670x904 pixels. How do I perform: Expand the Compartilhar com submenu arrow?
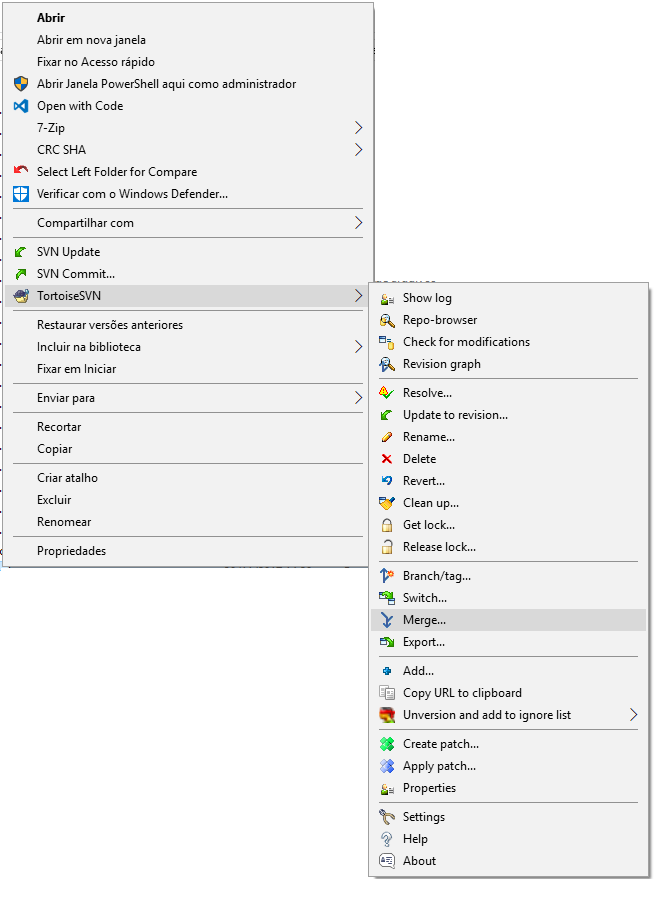(x=359, y=223)
